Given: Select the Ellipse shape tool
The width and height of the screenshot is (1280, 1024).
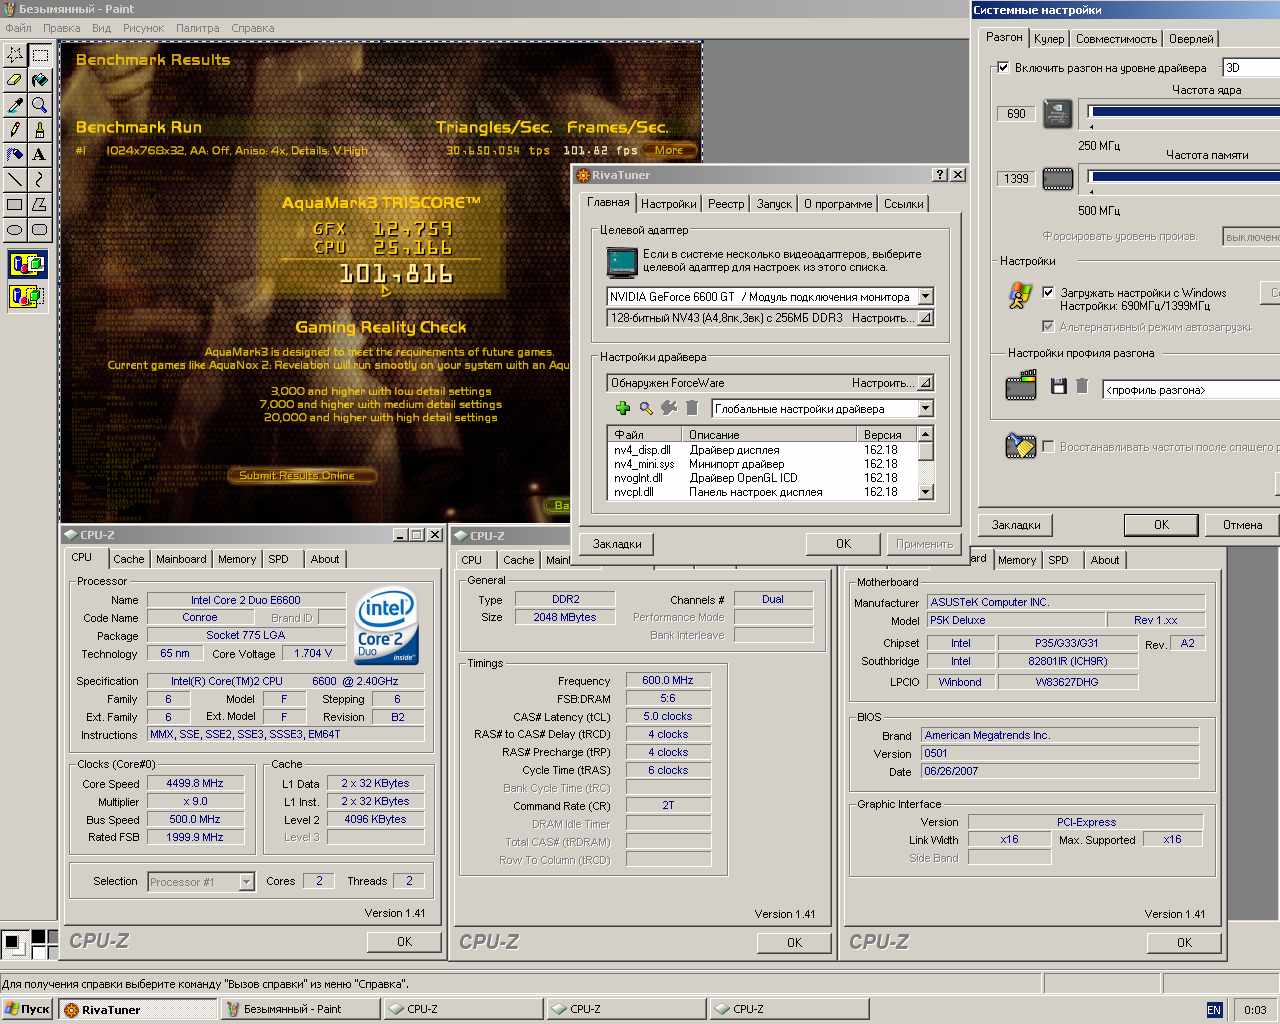Looking at the screenshot, I should point(15,230).
